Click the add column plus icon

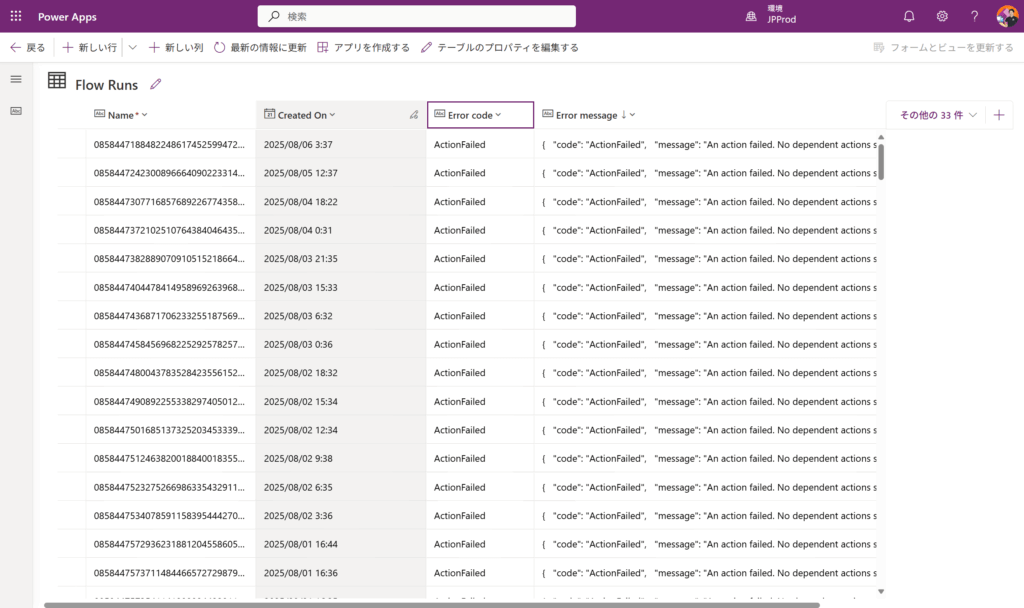(999, 115)
